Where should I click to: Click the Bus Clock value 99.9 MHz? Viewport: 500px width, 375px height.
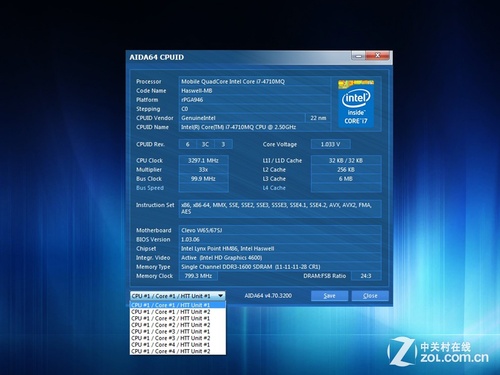coord(203,179)
